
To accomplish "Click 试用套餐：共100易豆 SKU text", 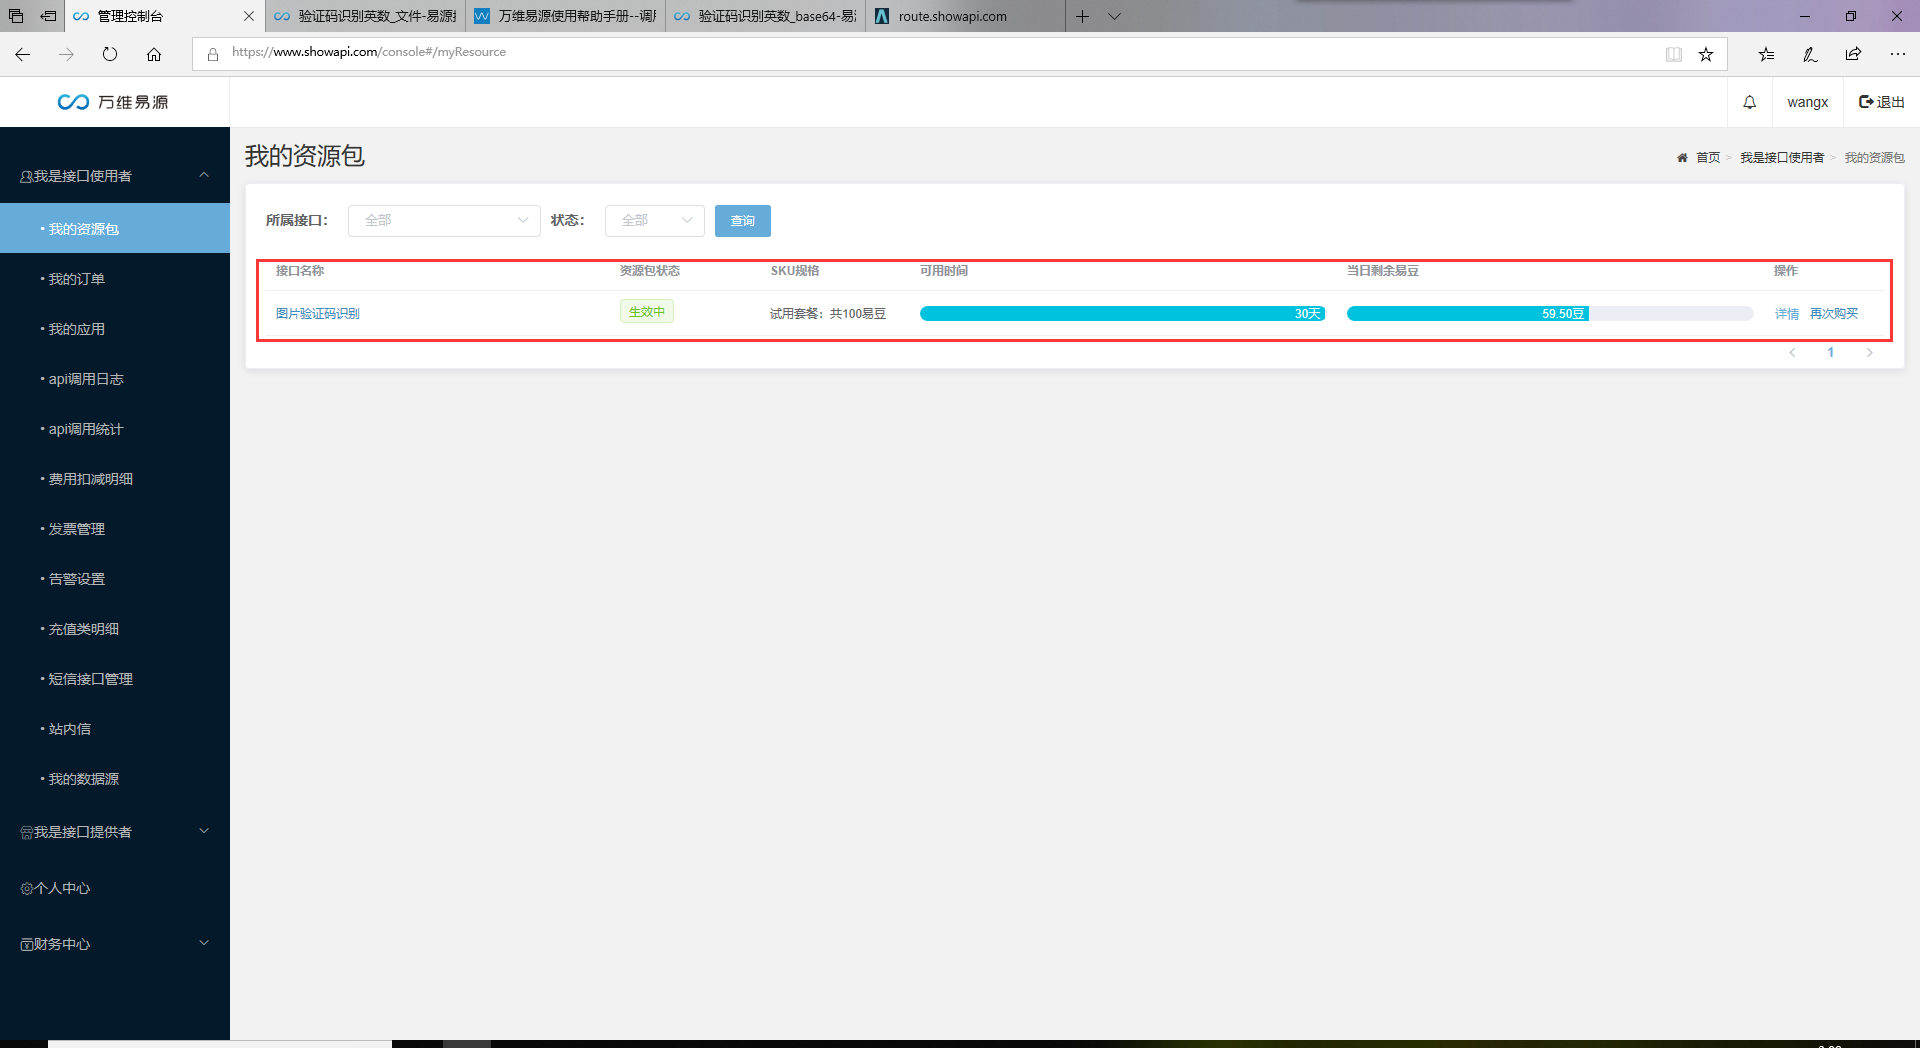I will point(828,314).
